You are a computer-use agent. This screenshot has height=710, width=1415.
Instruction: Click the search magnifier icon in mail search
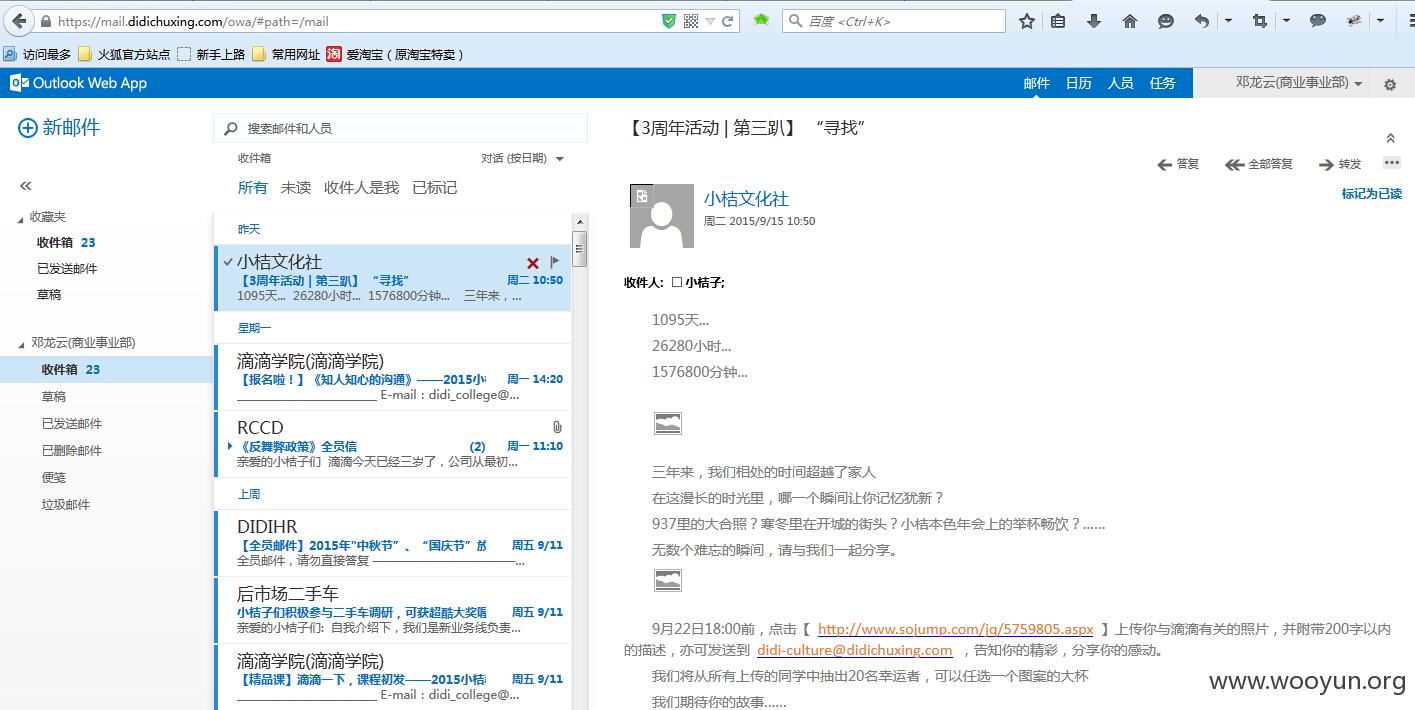click(x=231, y=128)
